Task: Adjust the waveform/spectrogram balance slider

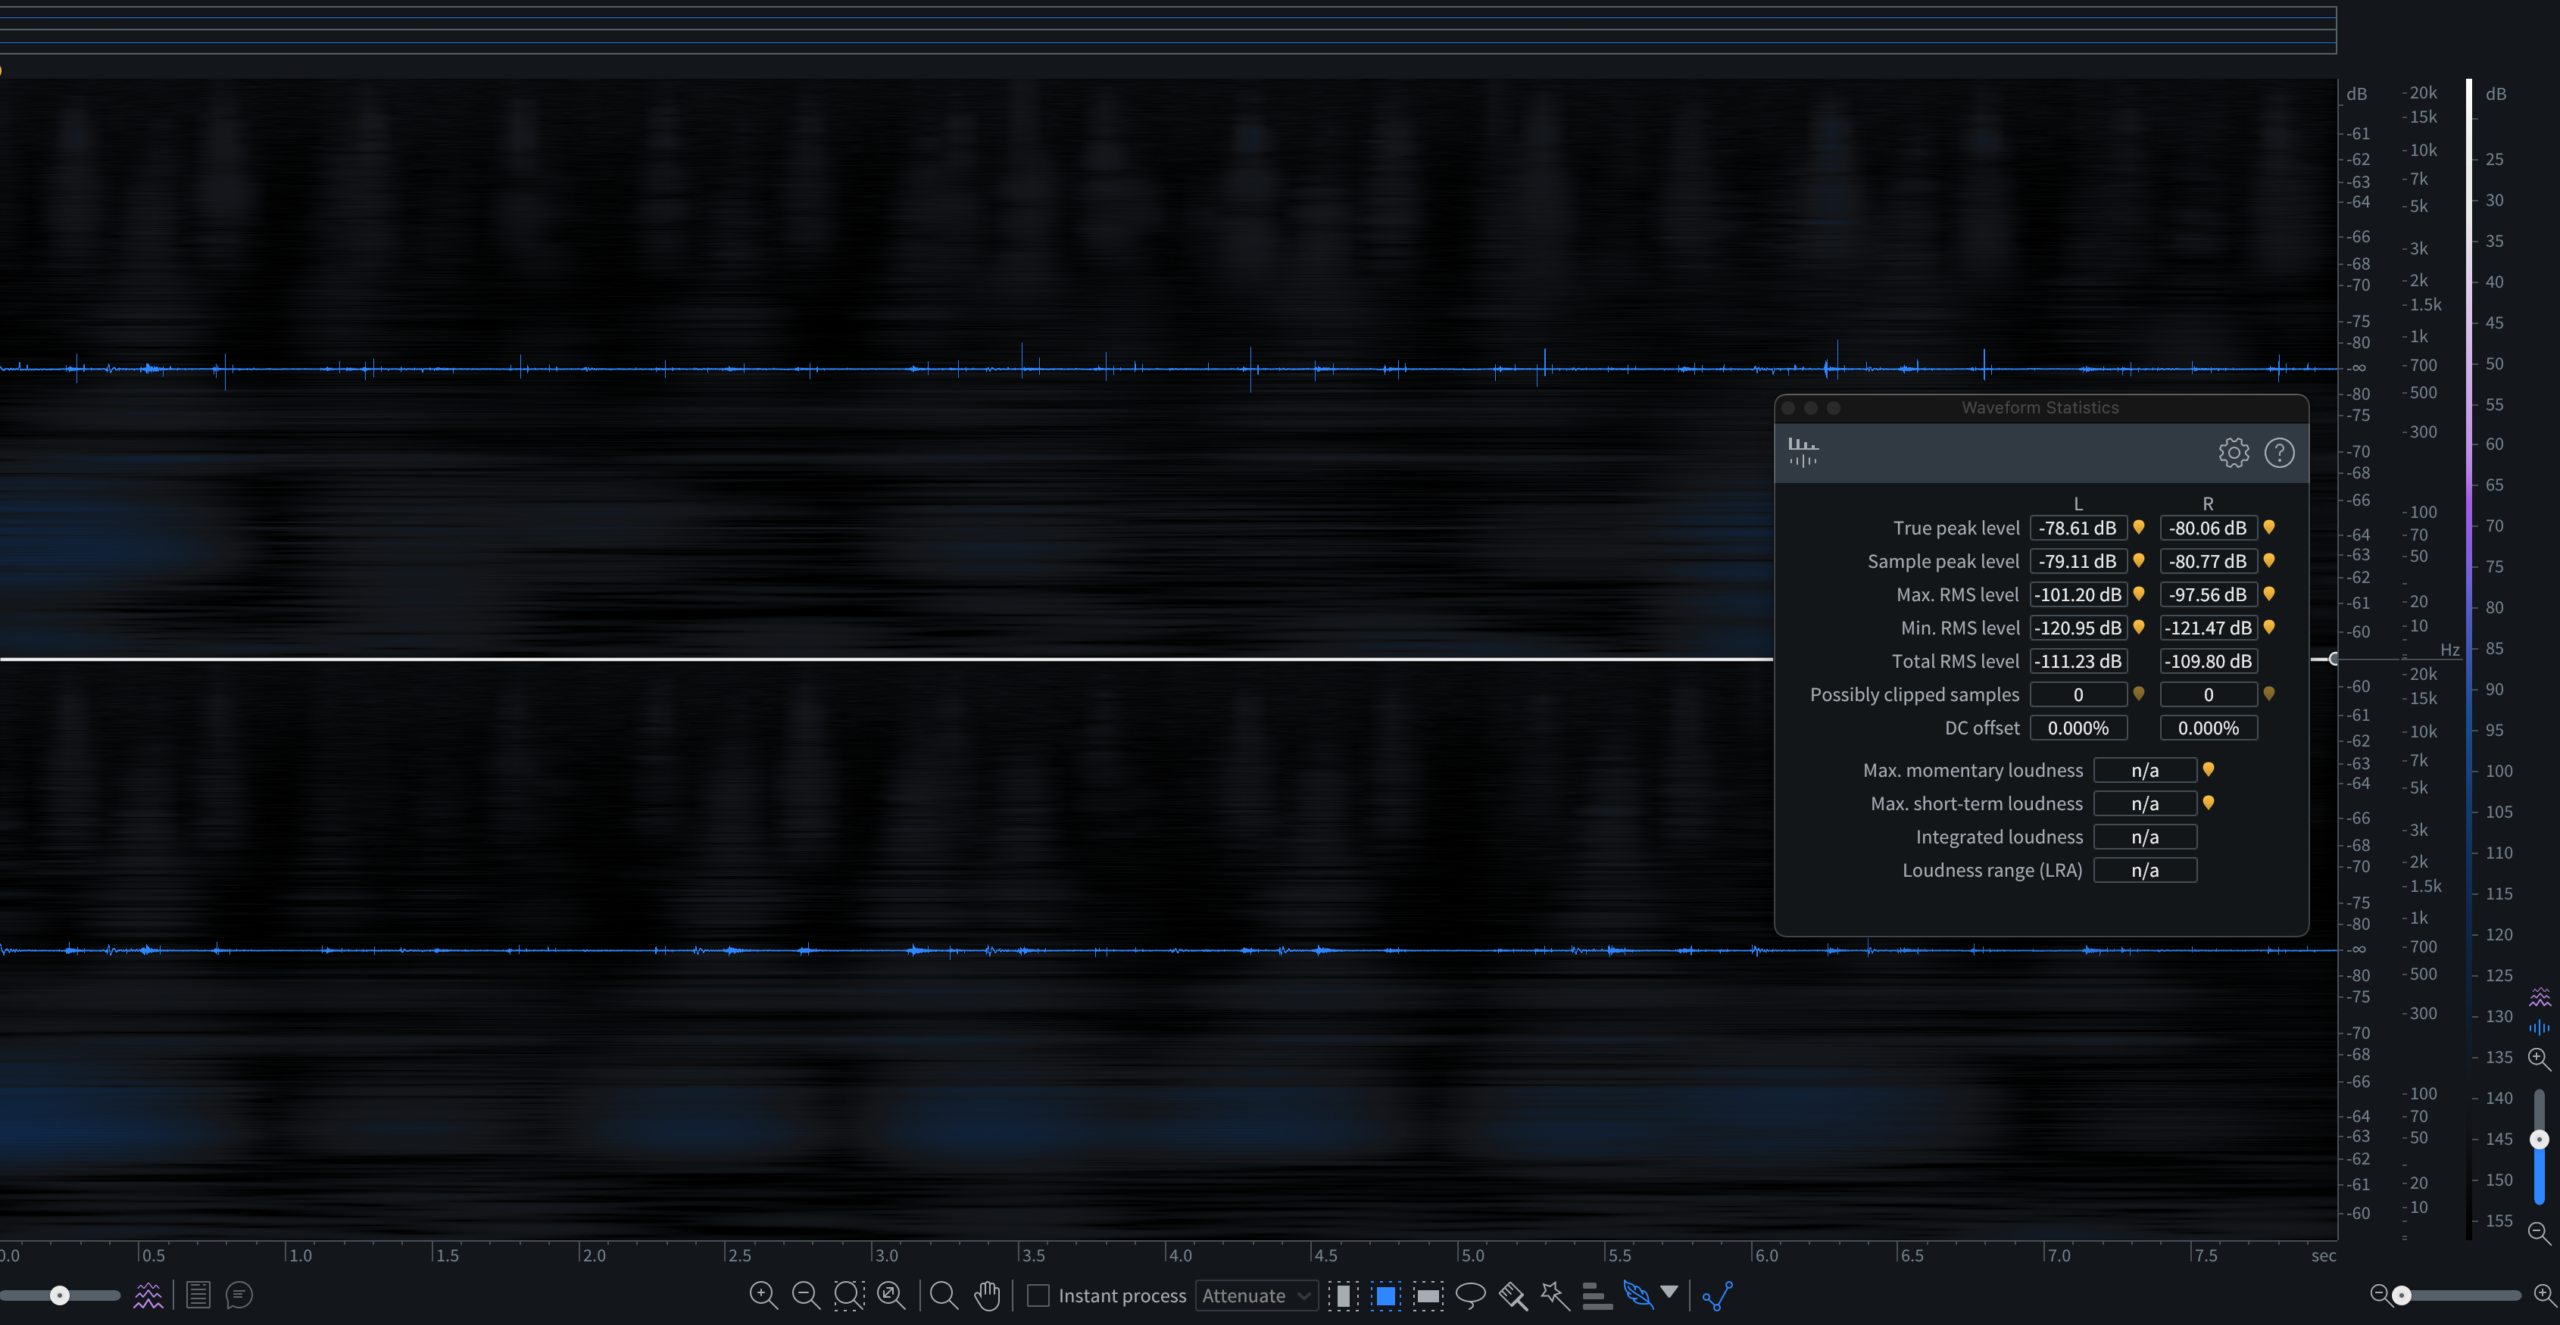Action: click(60, 1295)
